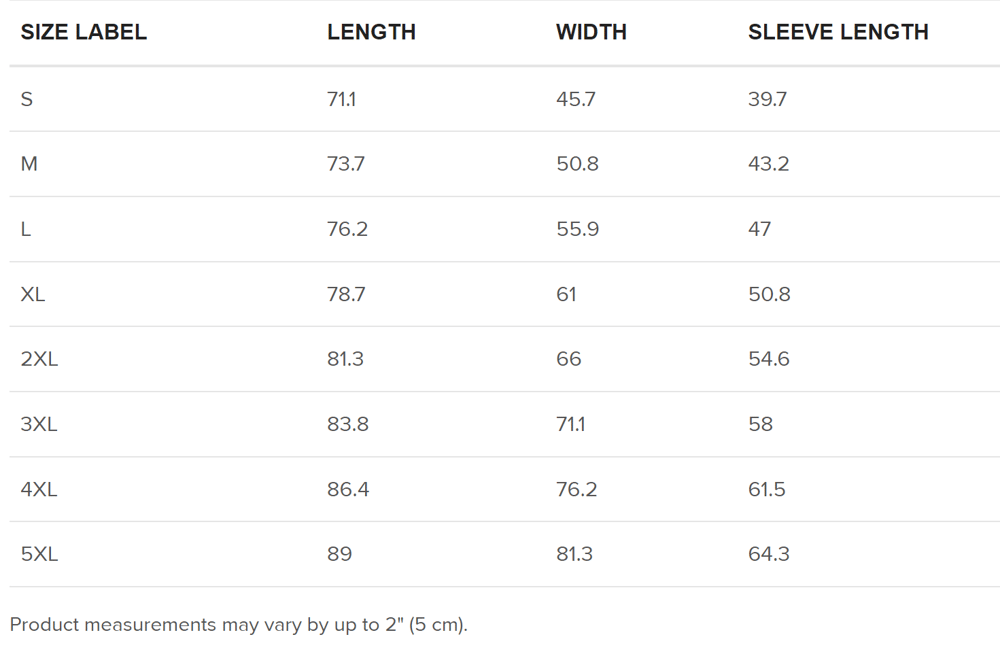1000x656 pixels.
Task: Click the product measurements disclaimer text
Action: tap(239, 624)
